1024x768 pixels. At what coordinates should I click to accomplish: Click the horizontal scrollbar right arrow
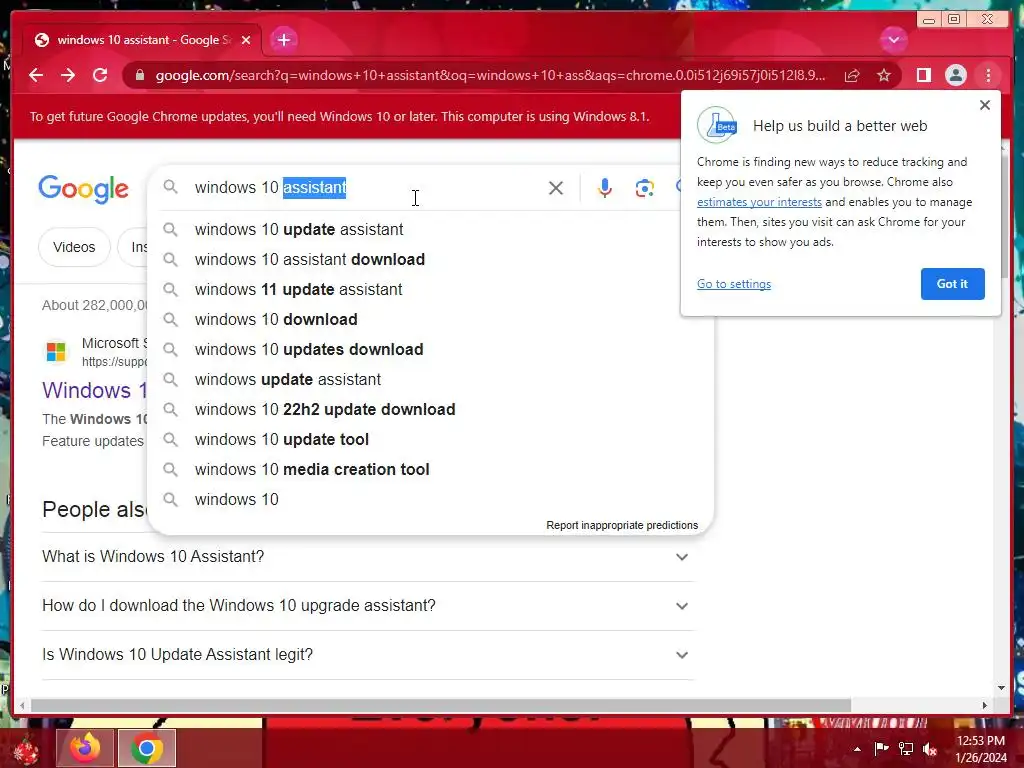985,705
